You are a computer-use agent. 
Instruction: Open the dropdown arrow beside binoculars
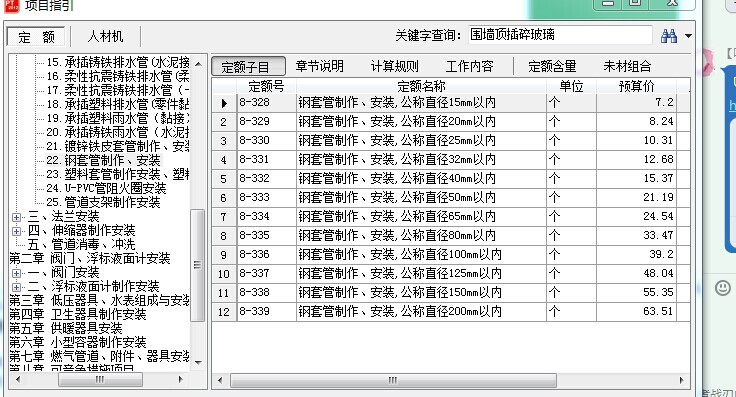click(x=688, y=36)
